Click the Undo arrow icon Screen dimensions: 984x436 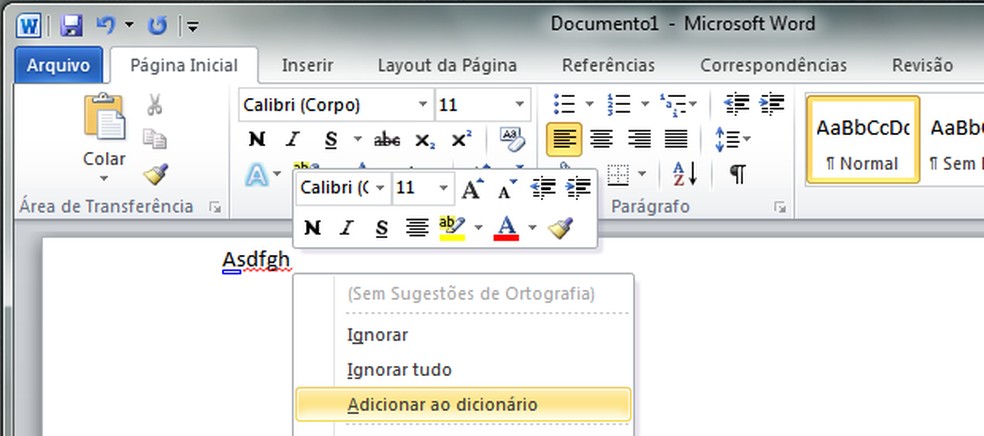[x=106, y=25]
